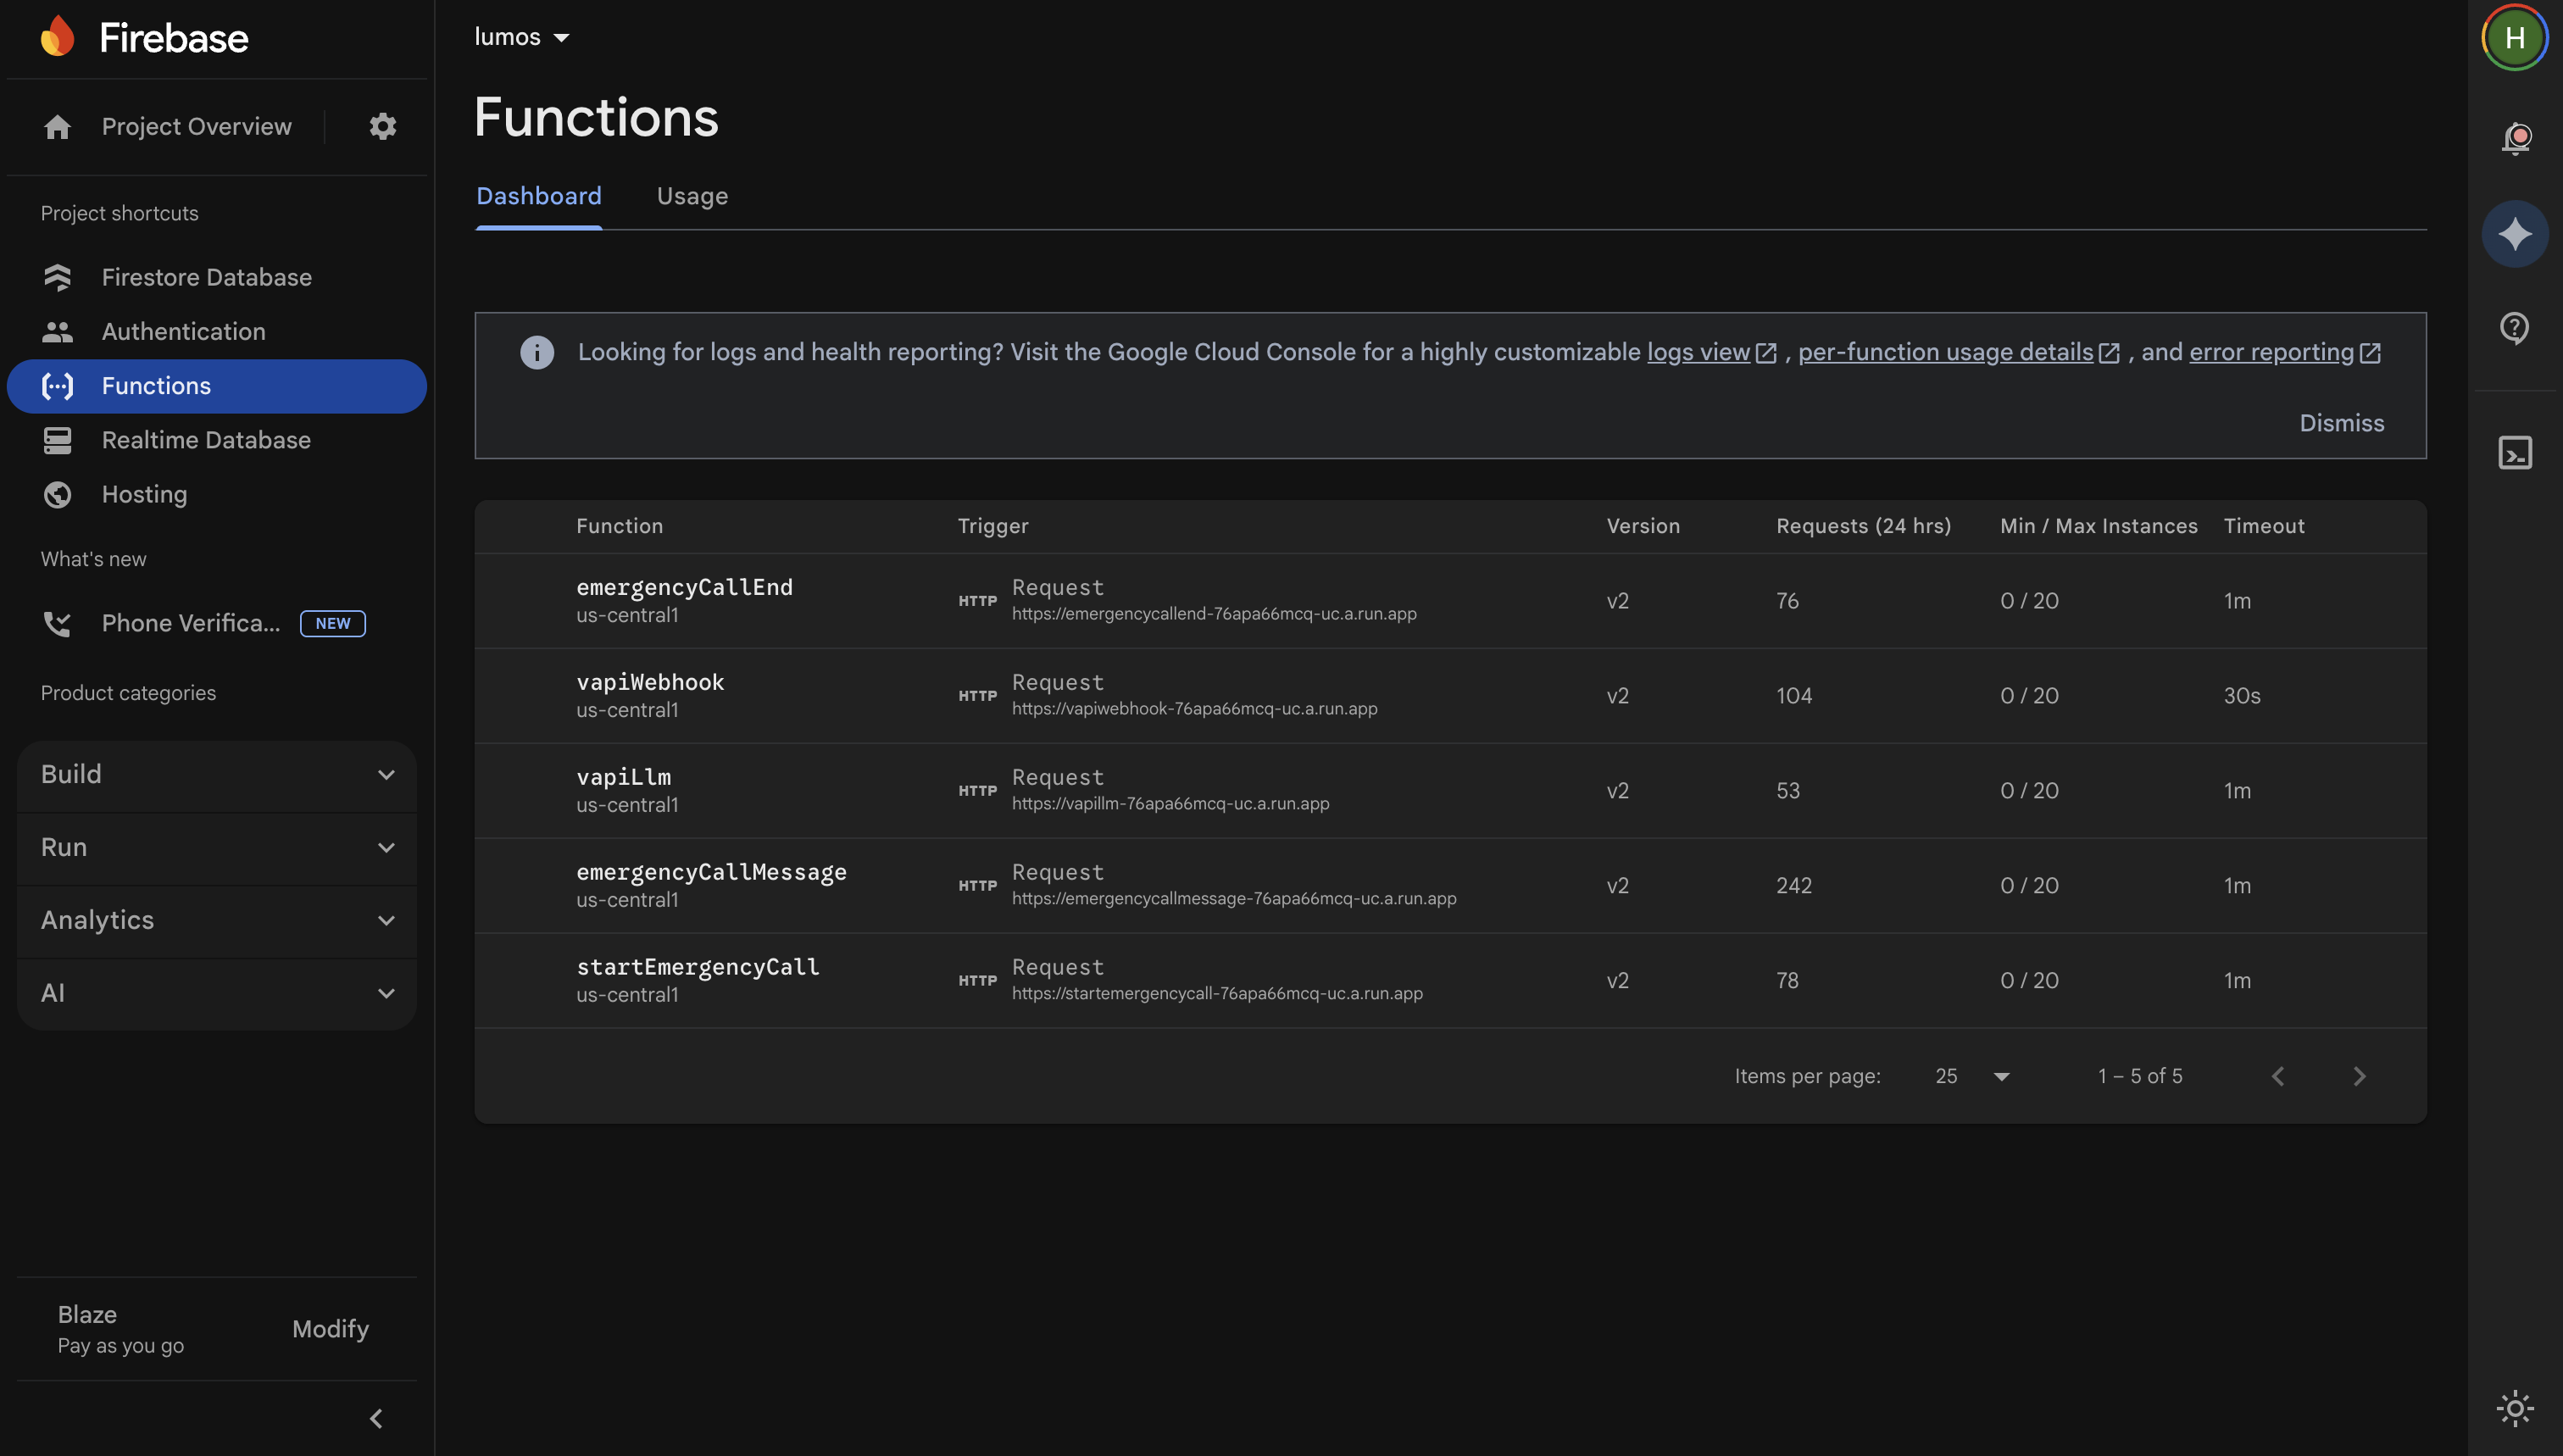
Task: Open the items per page dropdown
Action: [1972, 1076]
